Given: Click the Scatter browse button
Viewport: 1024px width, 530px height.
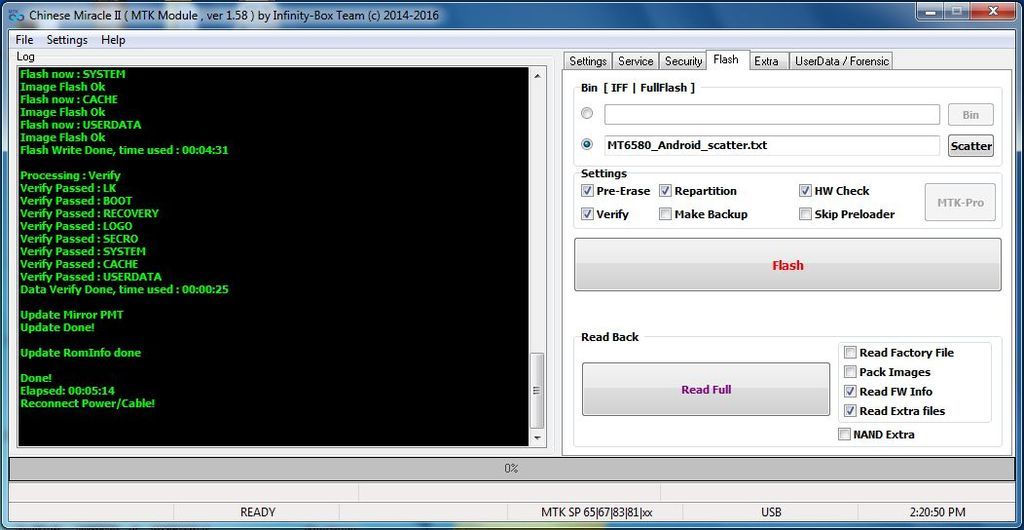Looking at the screenshot, I should (x=970, y=146).
